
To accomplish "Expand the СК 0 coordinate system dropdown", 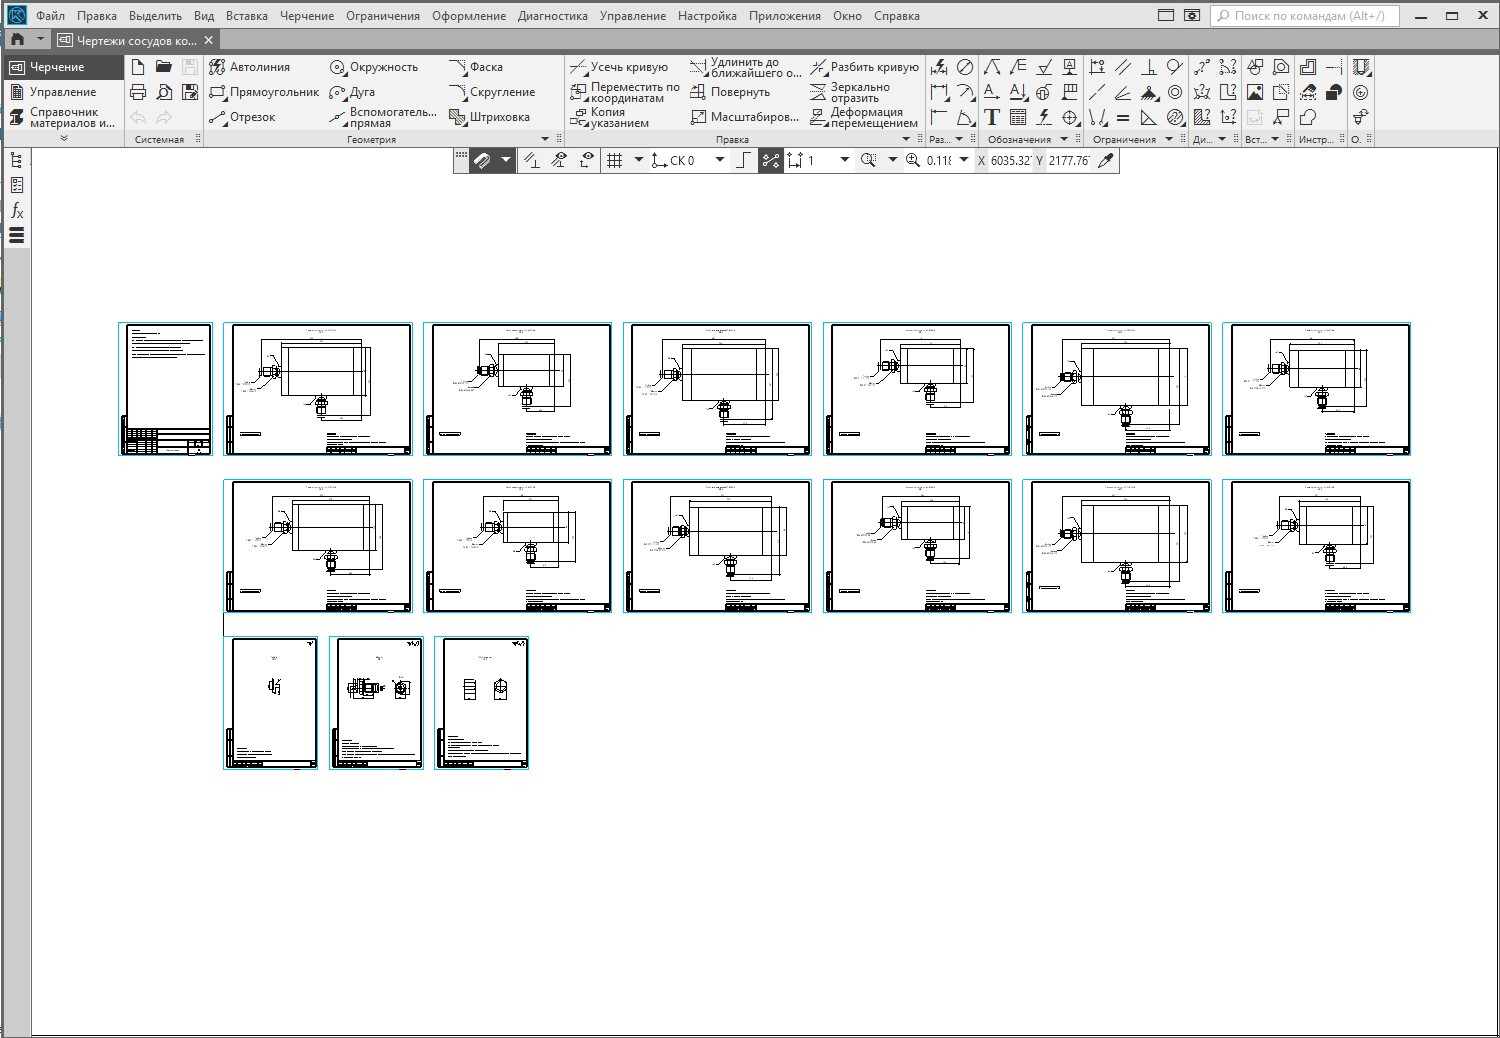I will click(719, 160).
